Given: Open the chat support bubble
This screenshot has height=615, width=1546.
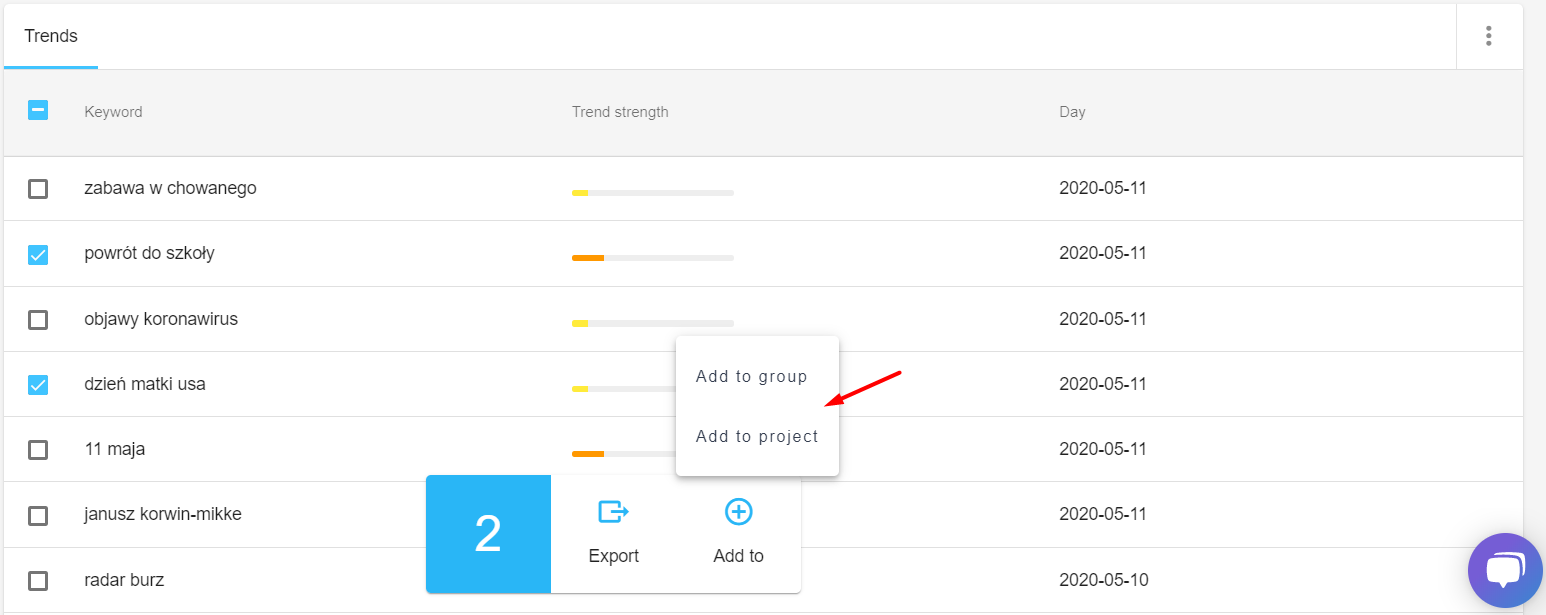Looking at the screenshot, I should [1505, 570].
